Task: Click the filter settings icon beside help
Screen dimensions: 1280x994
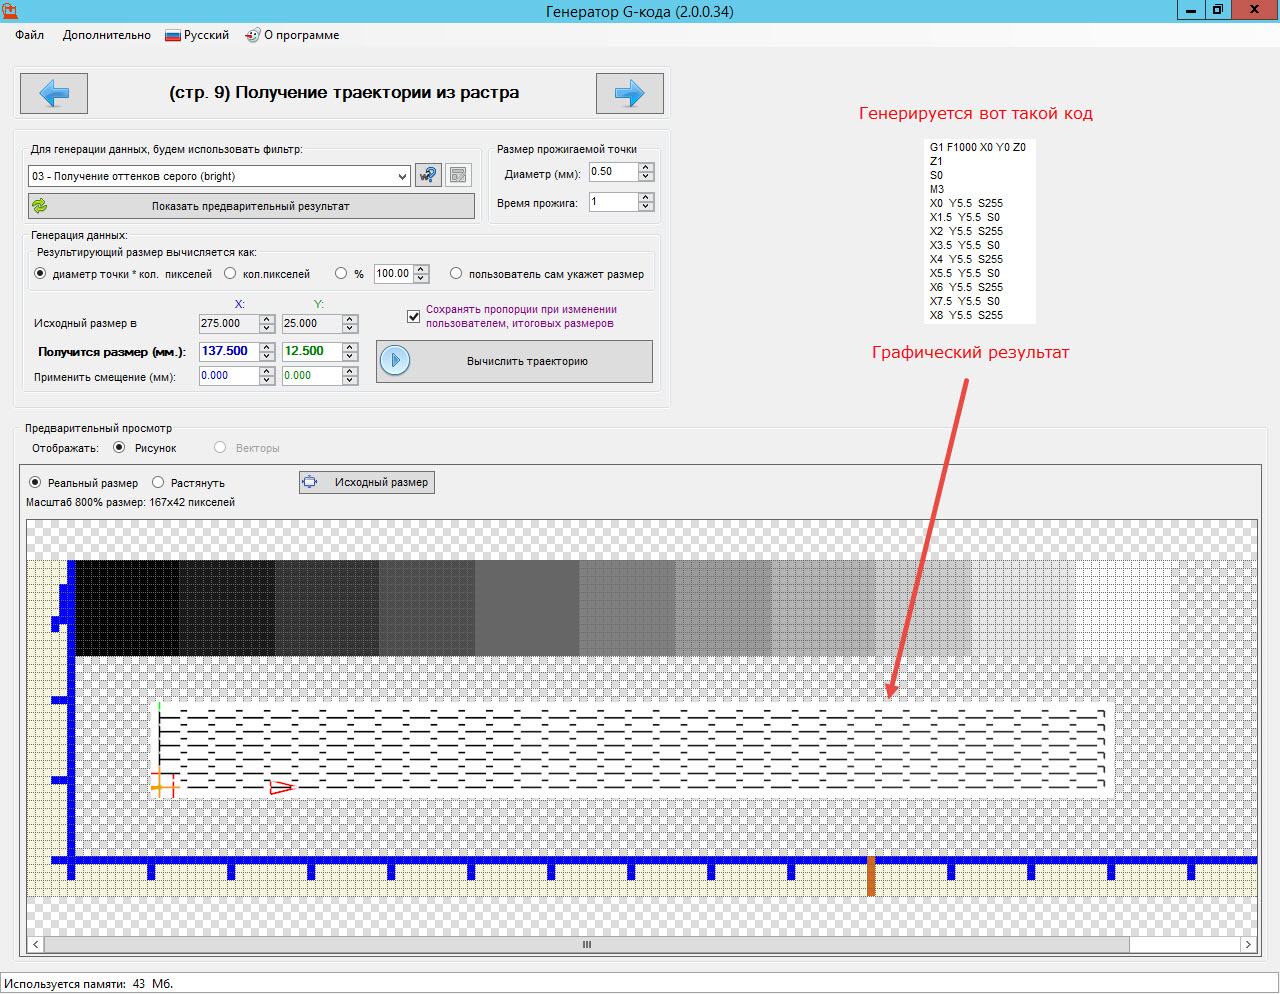Action: pyautogui.click(x=458, y=175)
